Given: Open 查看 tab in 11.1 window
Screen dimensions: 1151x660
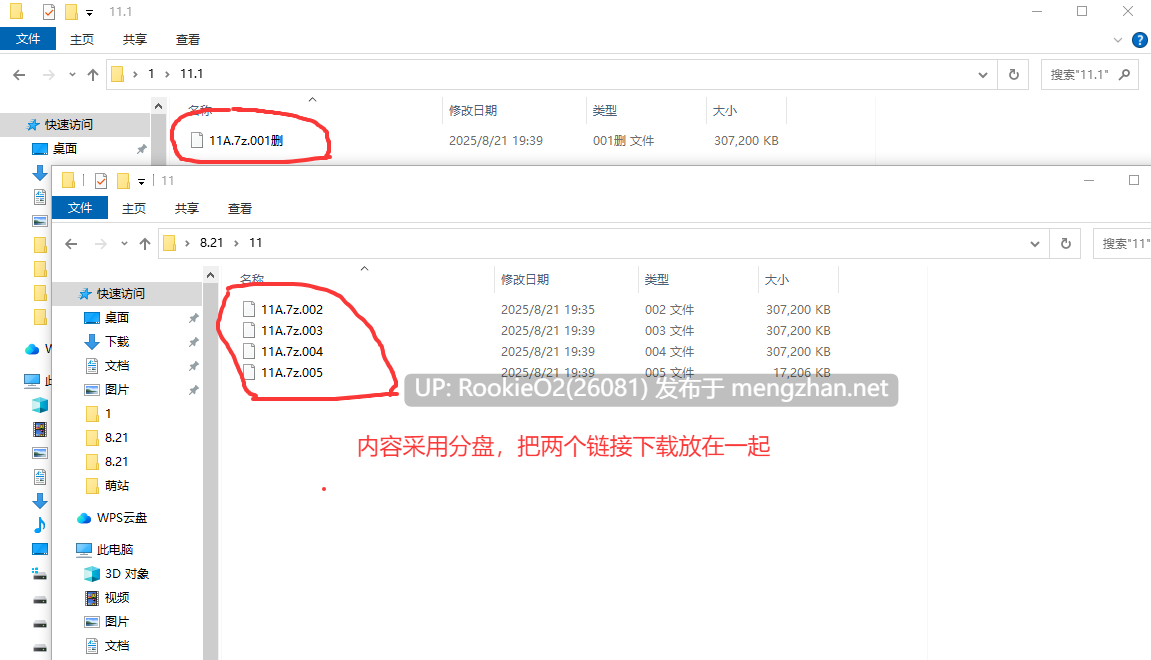Looking at the screenshot, I should coord(187,40).
